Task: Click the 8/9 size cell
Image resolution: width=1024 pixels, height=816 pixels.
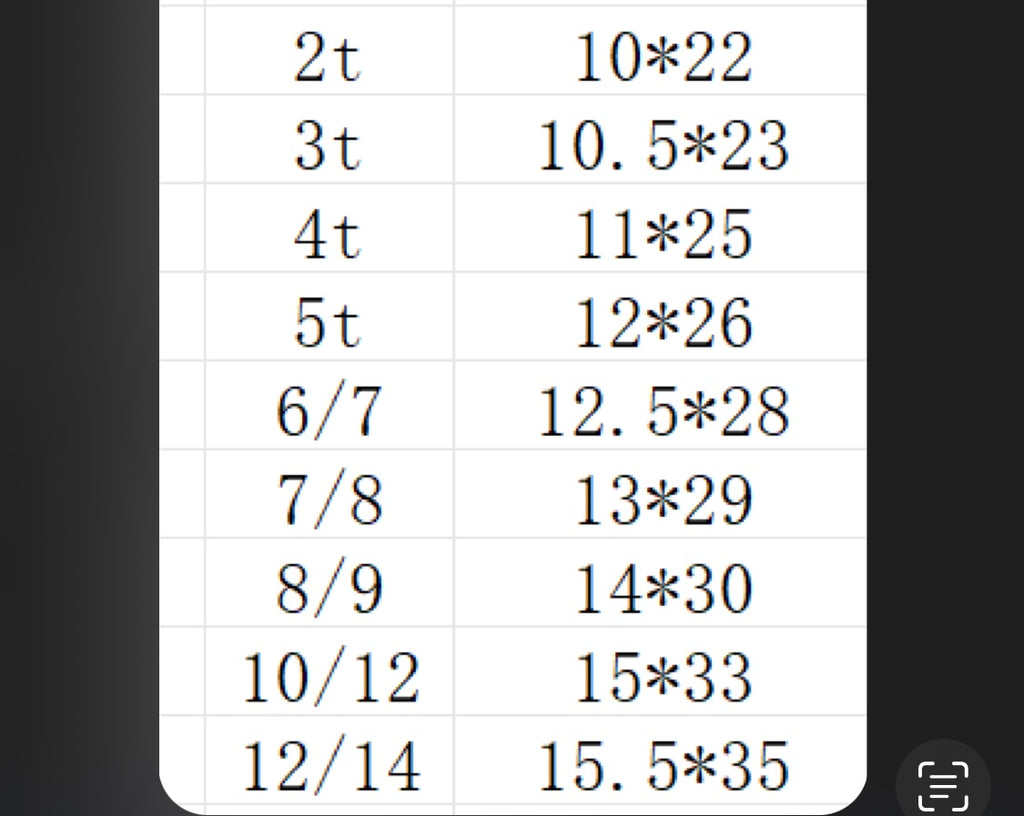Action: [329, 583]
